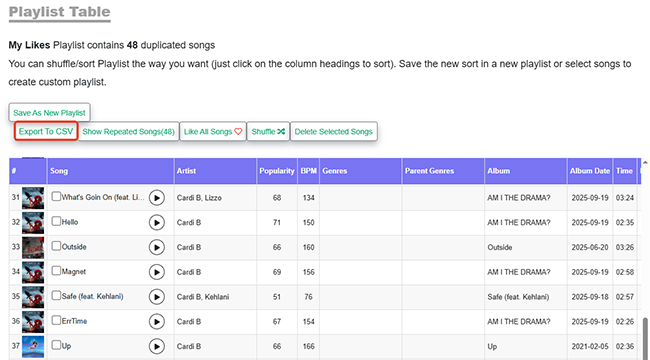Play the song ErrTime
This screenshot has height=360, width=650.
click(157, 321)
